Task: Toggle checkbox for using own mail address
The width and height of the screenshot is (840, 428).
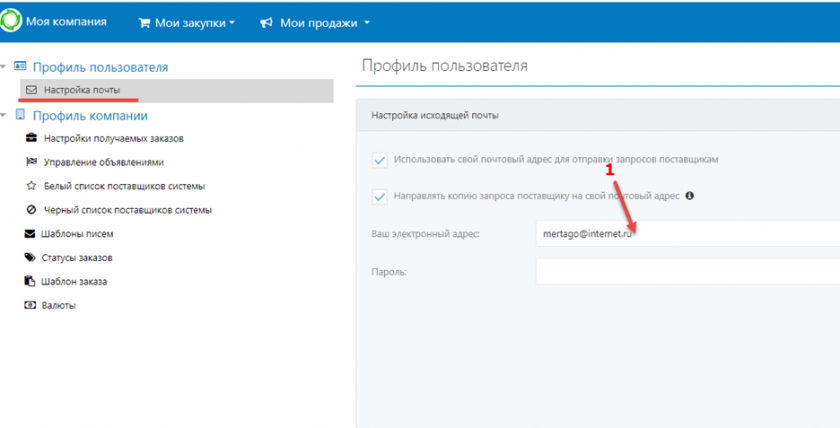Action: pyautogui.click(x=379, y=159)
